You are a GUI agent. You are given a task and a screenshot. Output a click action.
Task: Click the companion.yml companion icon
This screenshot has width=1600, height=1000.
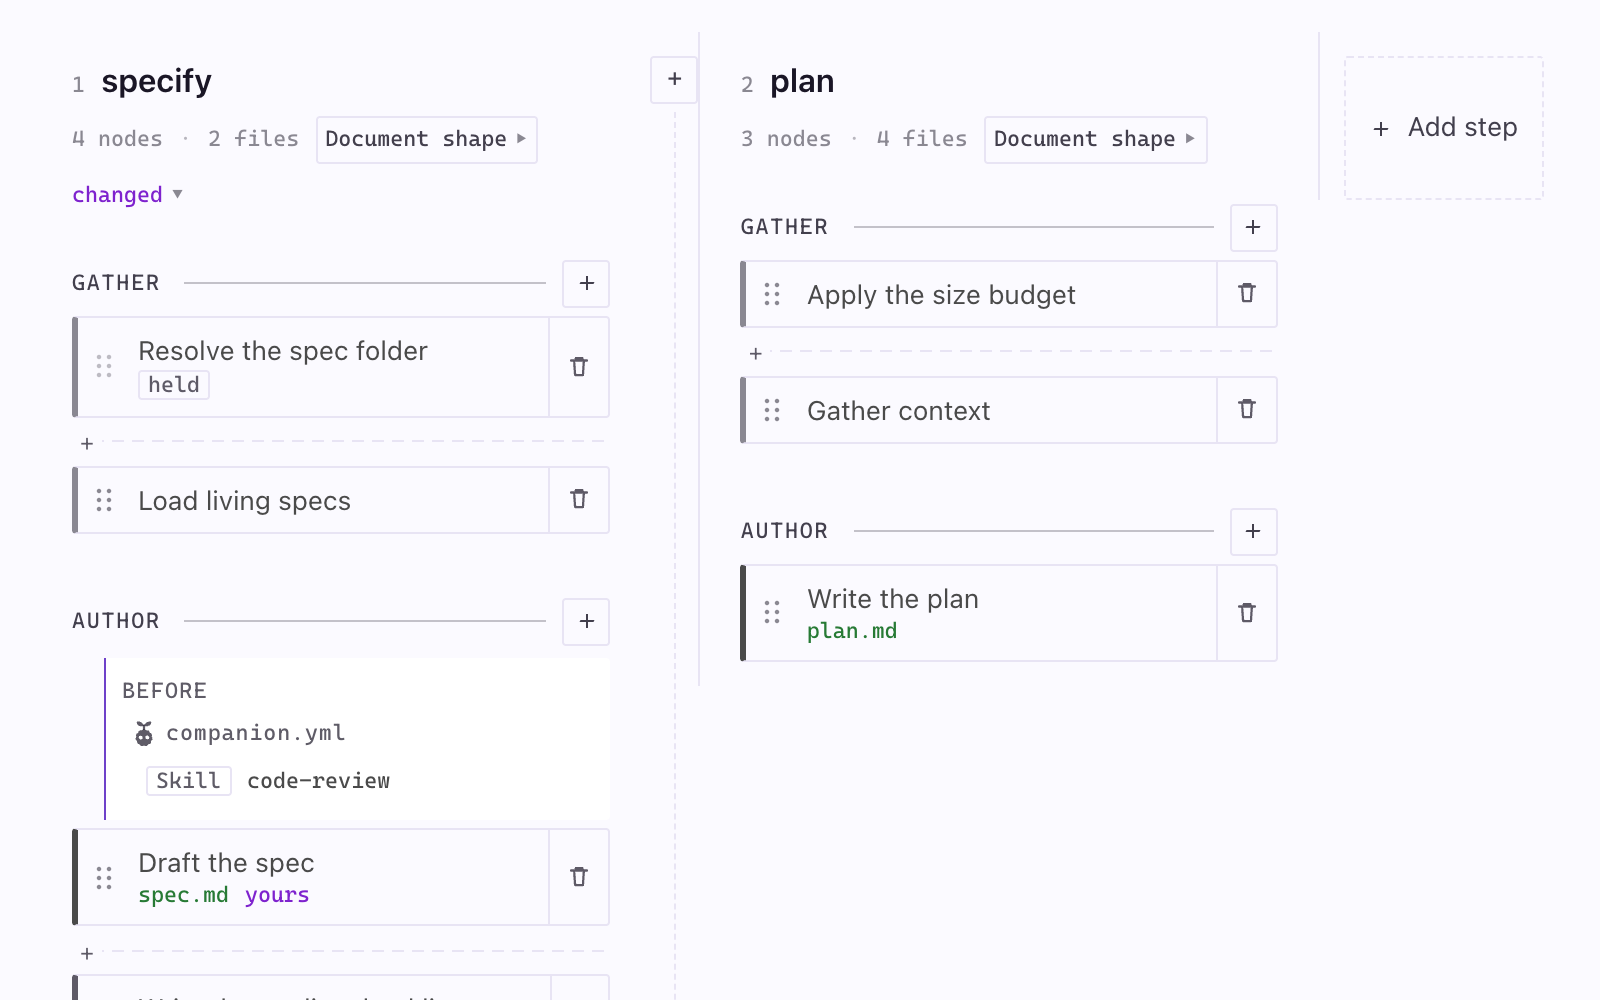click(144, 734)
